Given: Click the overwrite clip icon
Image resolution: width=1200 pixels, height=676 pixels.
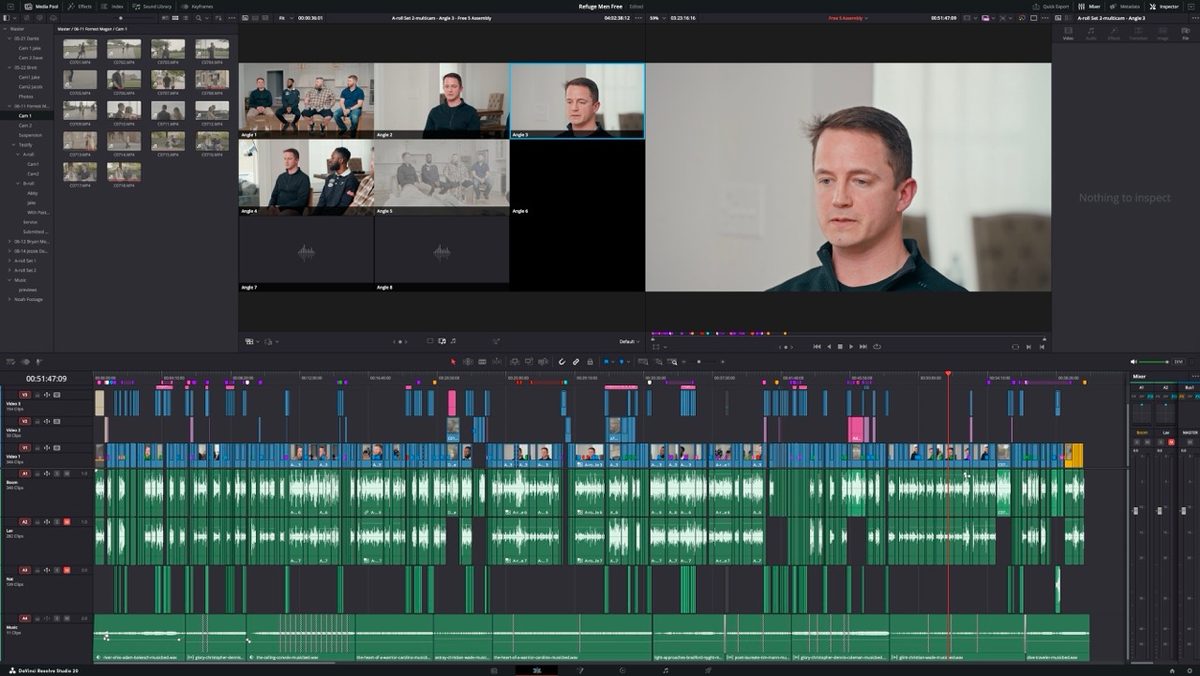Looking at the screenshot, I should coord(529,361).
